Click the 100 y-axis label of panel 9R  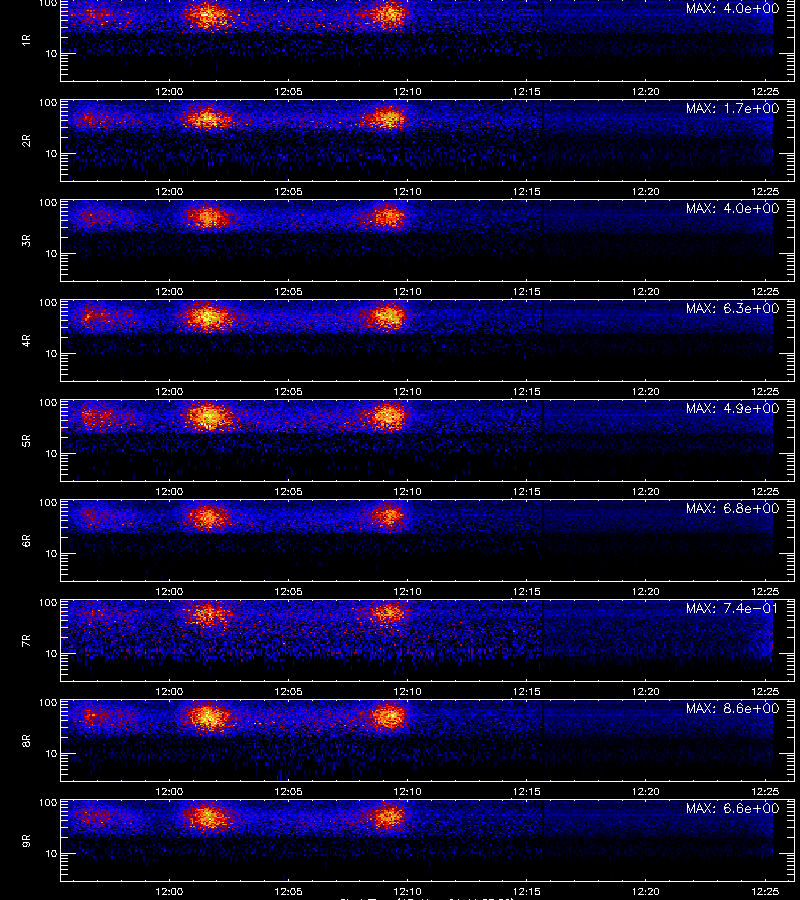click(48, 802)
